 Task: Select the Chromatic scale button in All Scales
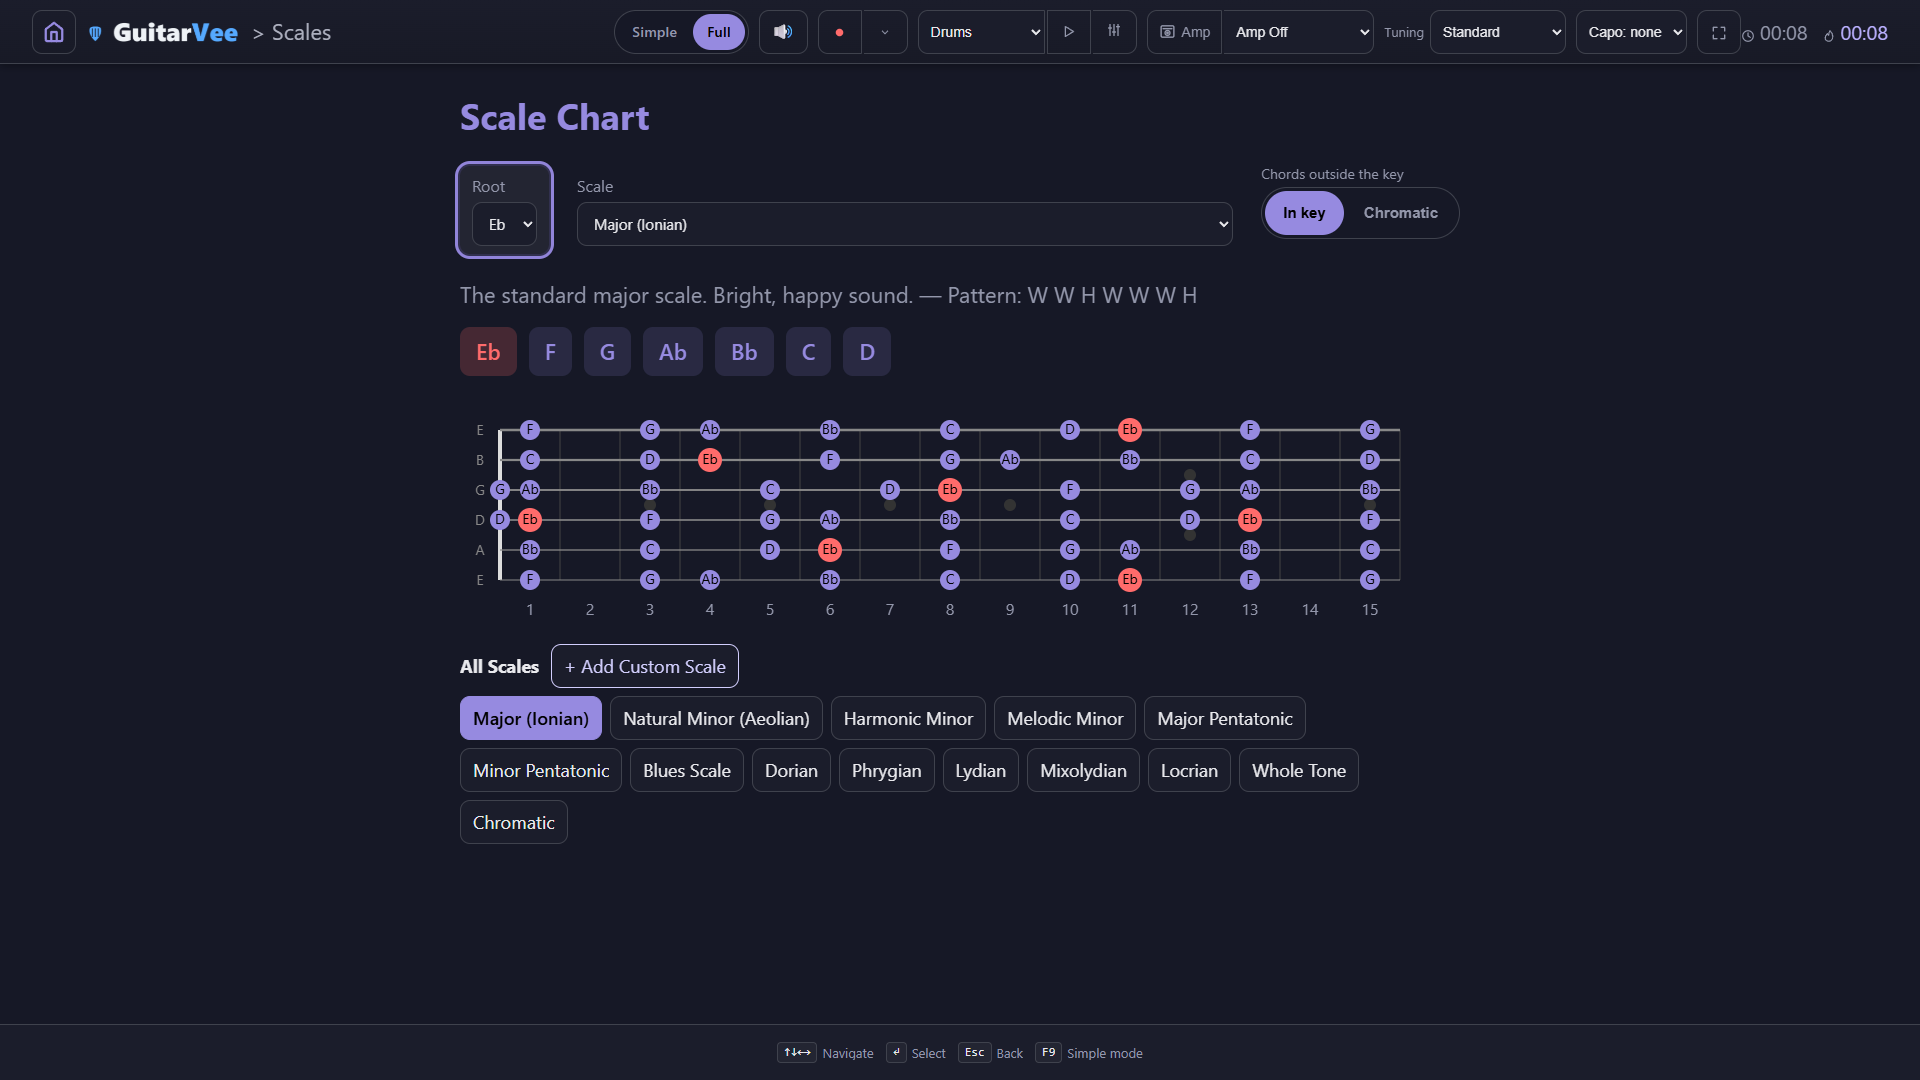[x=514, y=822]
